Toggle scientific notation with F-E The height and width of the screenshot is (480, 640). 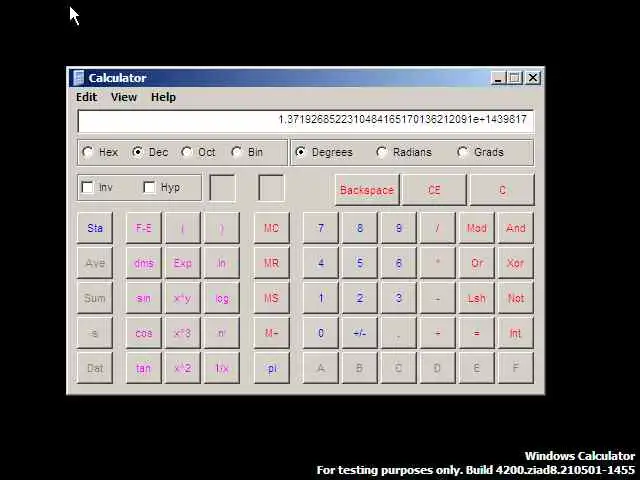coord(144,228)
